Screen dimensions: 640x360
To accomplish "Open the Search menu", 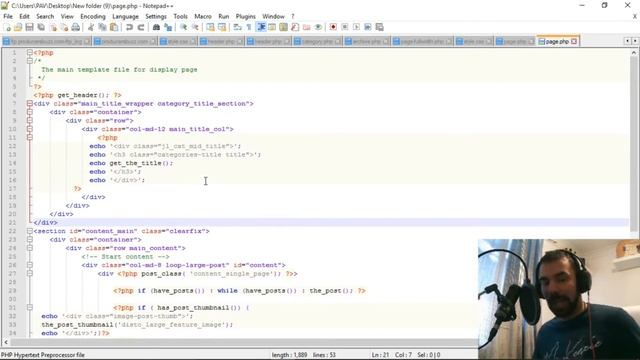I will coord(45,16).
